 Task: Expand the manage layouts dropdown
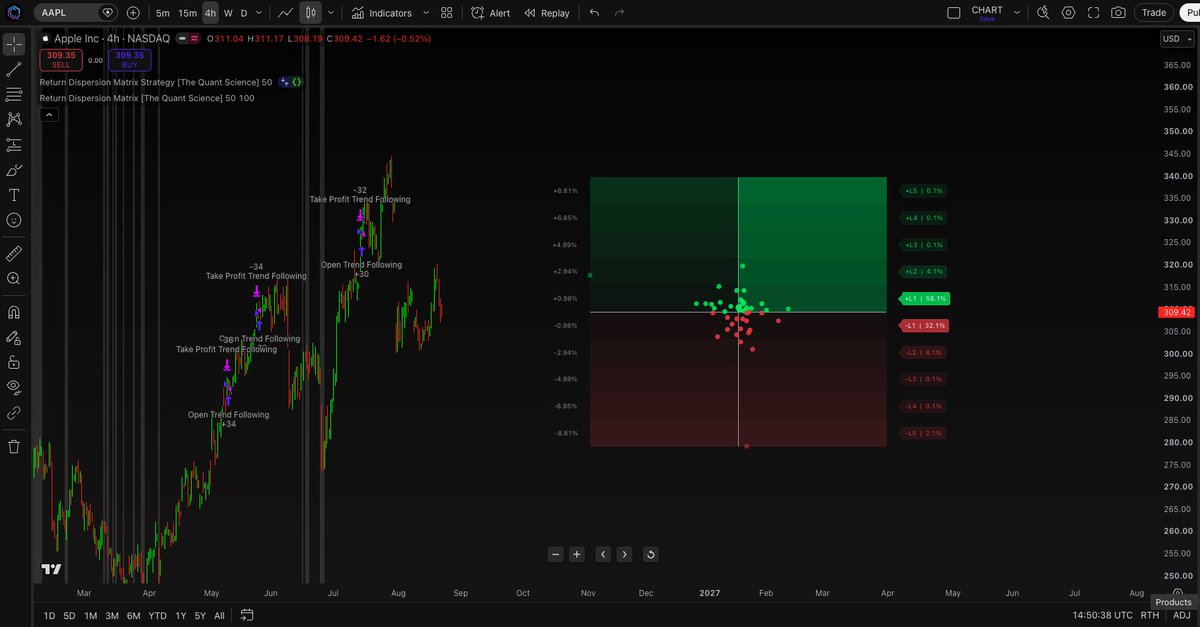pos(1018,13)
